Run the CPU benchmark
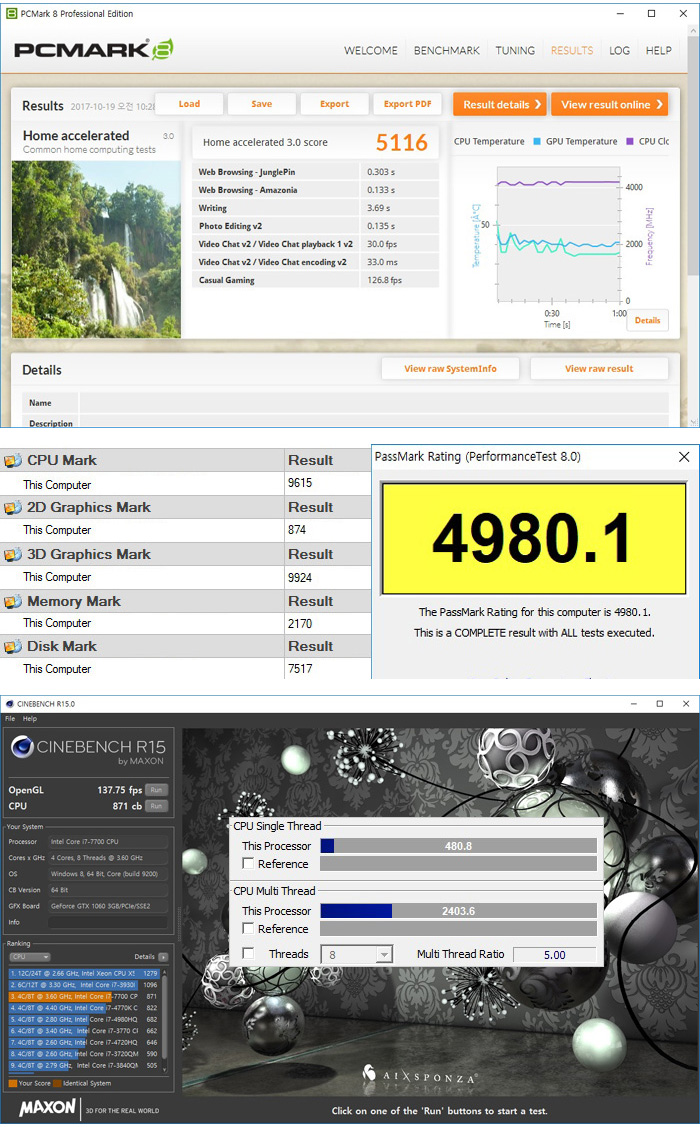 [156, 806]
